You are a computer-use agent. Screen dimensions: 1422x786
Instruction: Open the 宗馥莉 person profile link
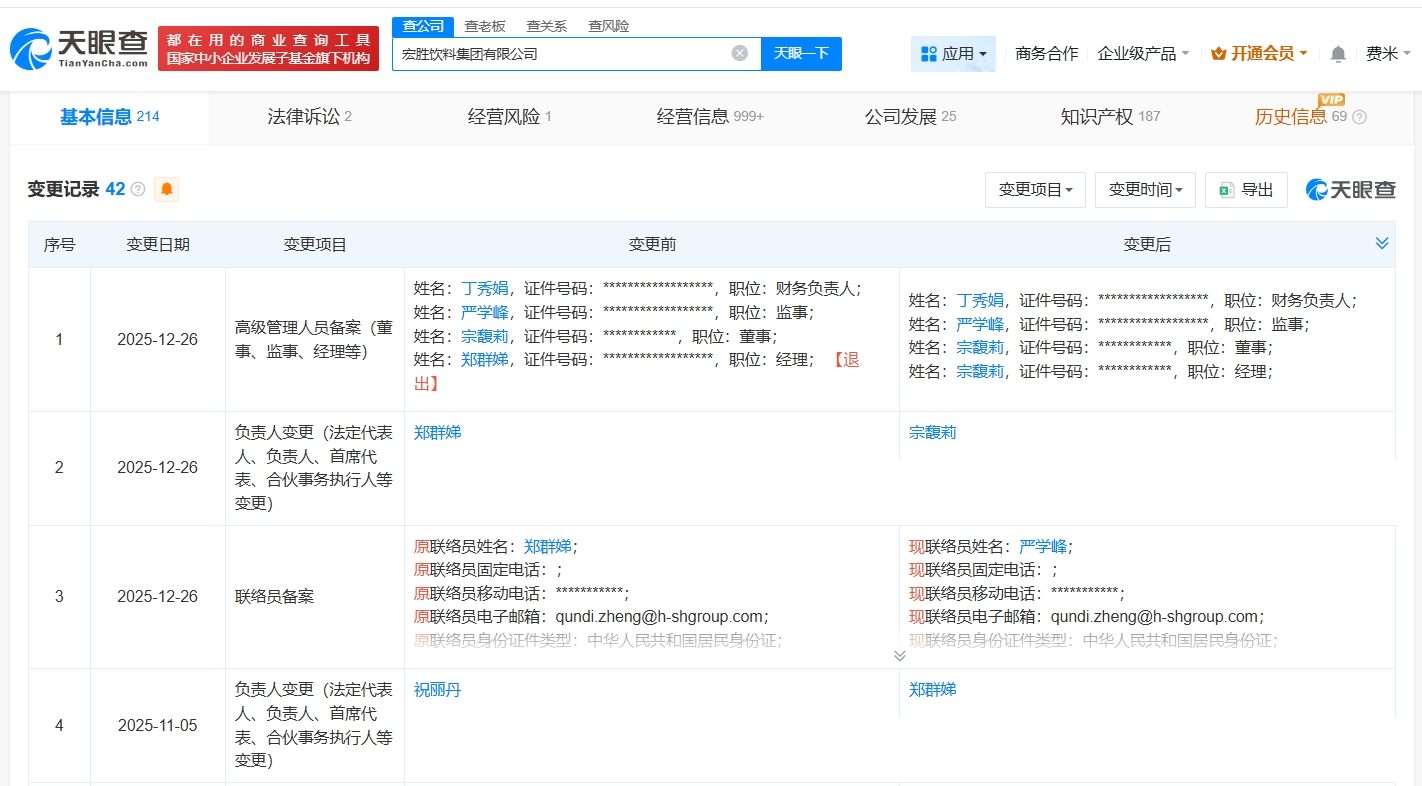point(932,432)
